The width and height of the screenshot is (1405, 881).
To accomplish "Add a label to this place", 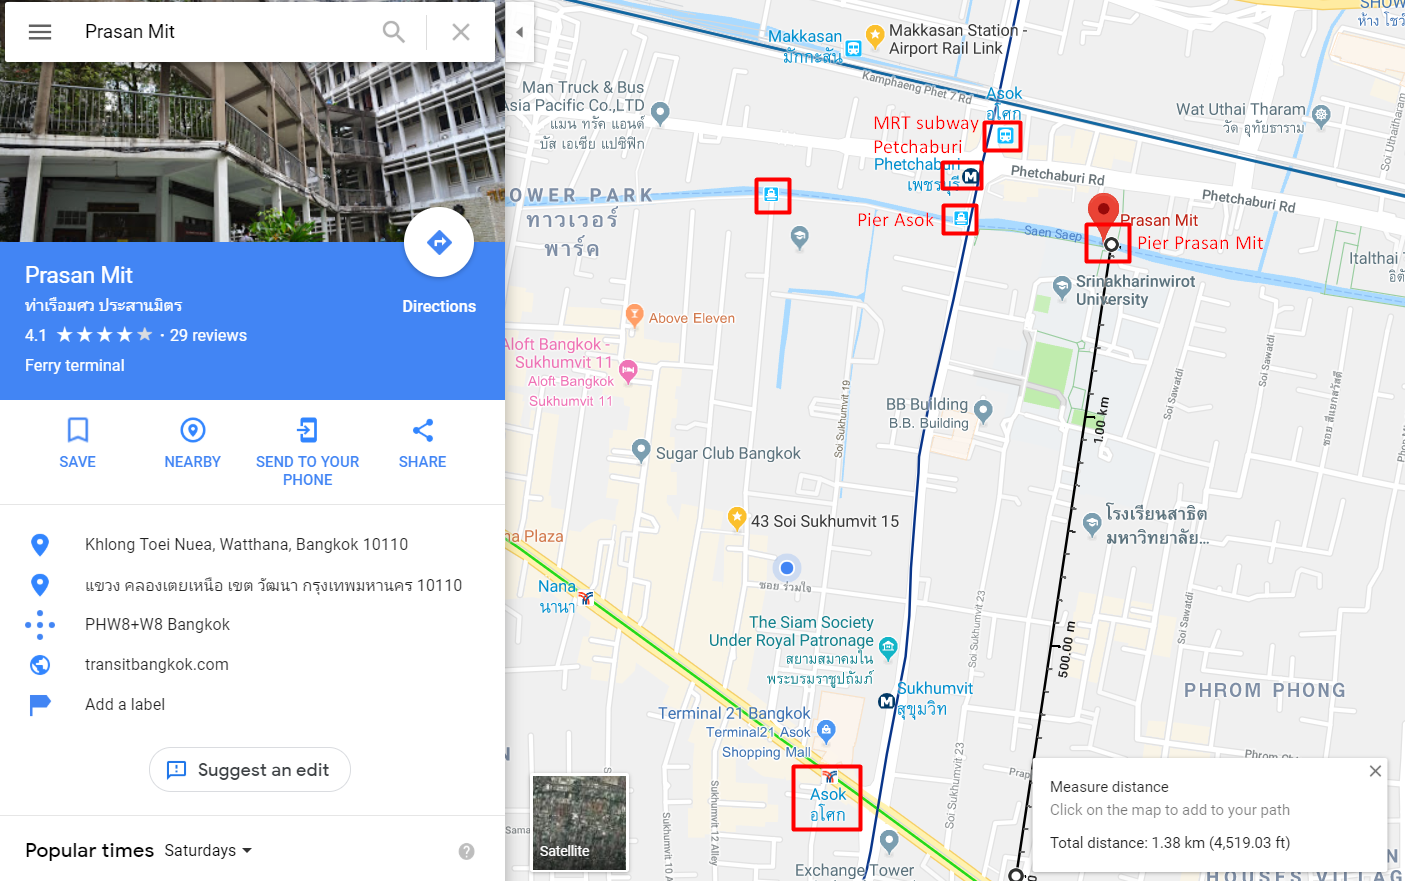I will click(125, 704).
